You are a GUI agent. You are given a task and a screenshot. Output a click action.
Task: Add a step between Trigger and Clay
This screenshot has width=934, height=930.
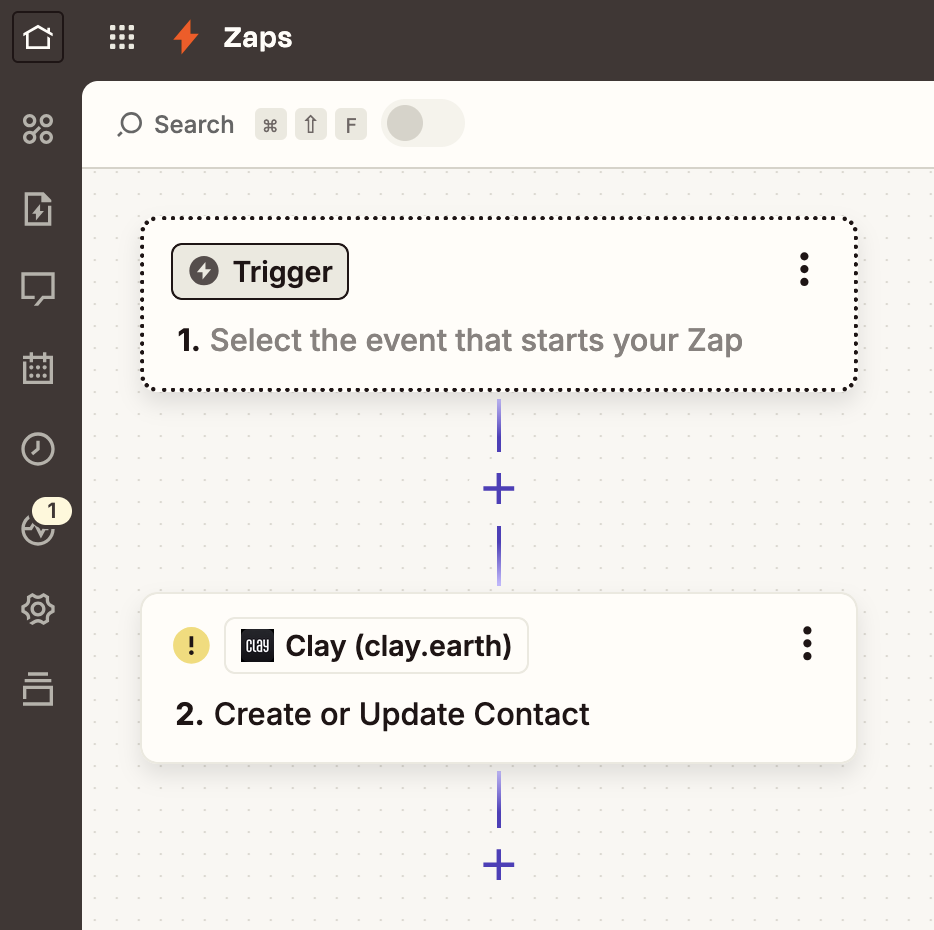click(499, 489)
